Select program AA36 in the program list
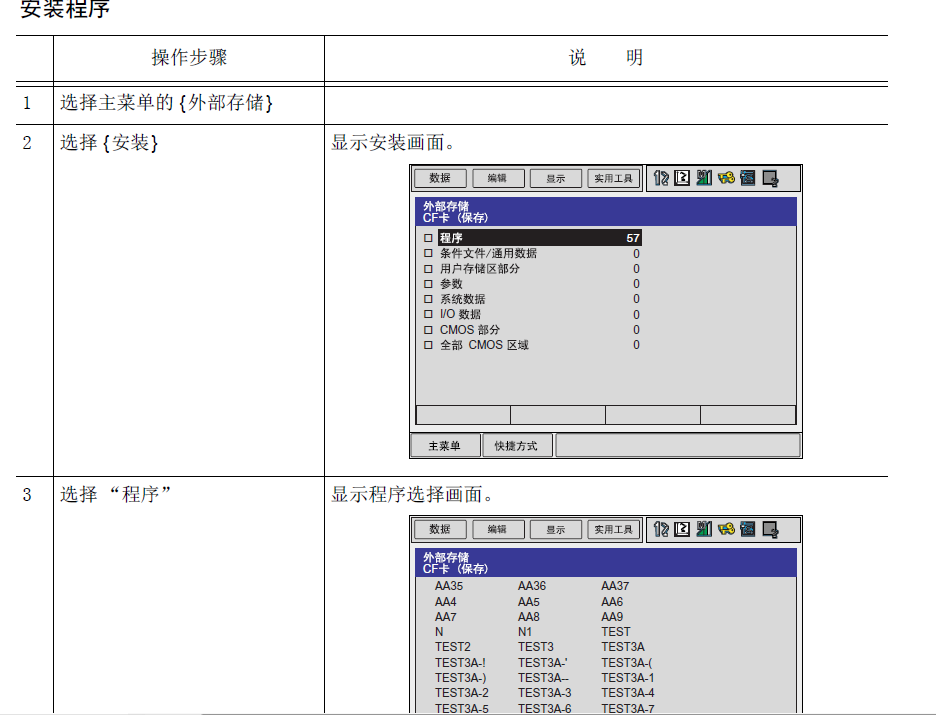Screen dimensions: 936x715 coord(531,586)
